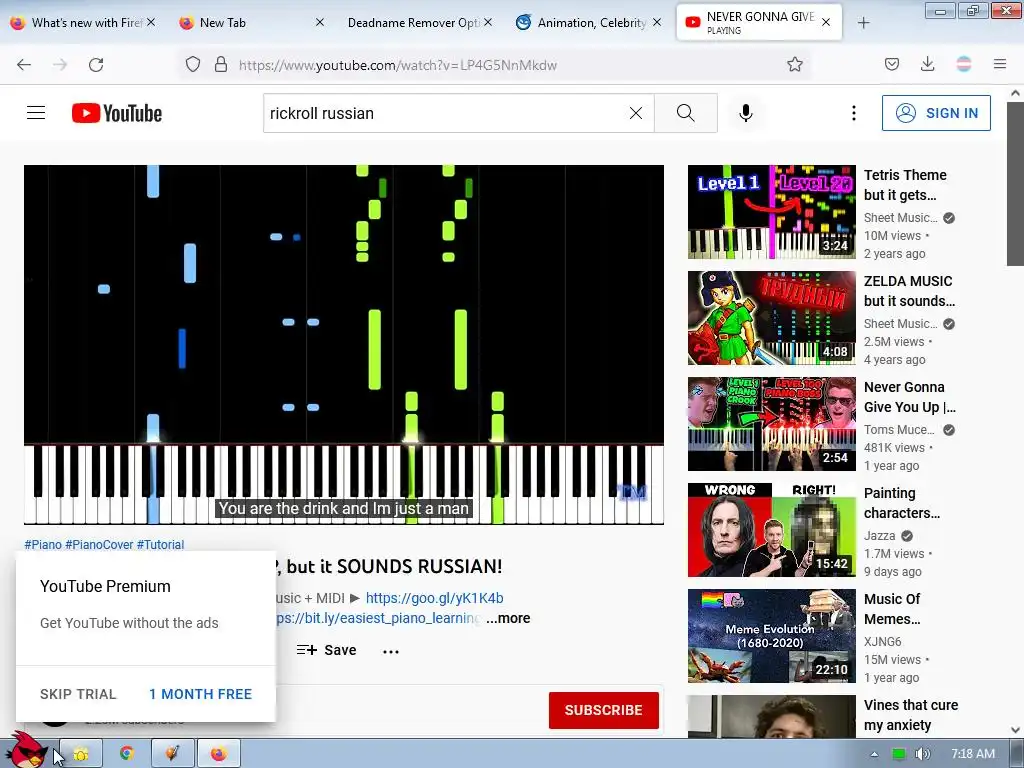The image size is (1024, 768).
Task: Run search with magnifier button
Action: tap(686, 113)
